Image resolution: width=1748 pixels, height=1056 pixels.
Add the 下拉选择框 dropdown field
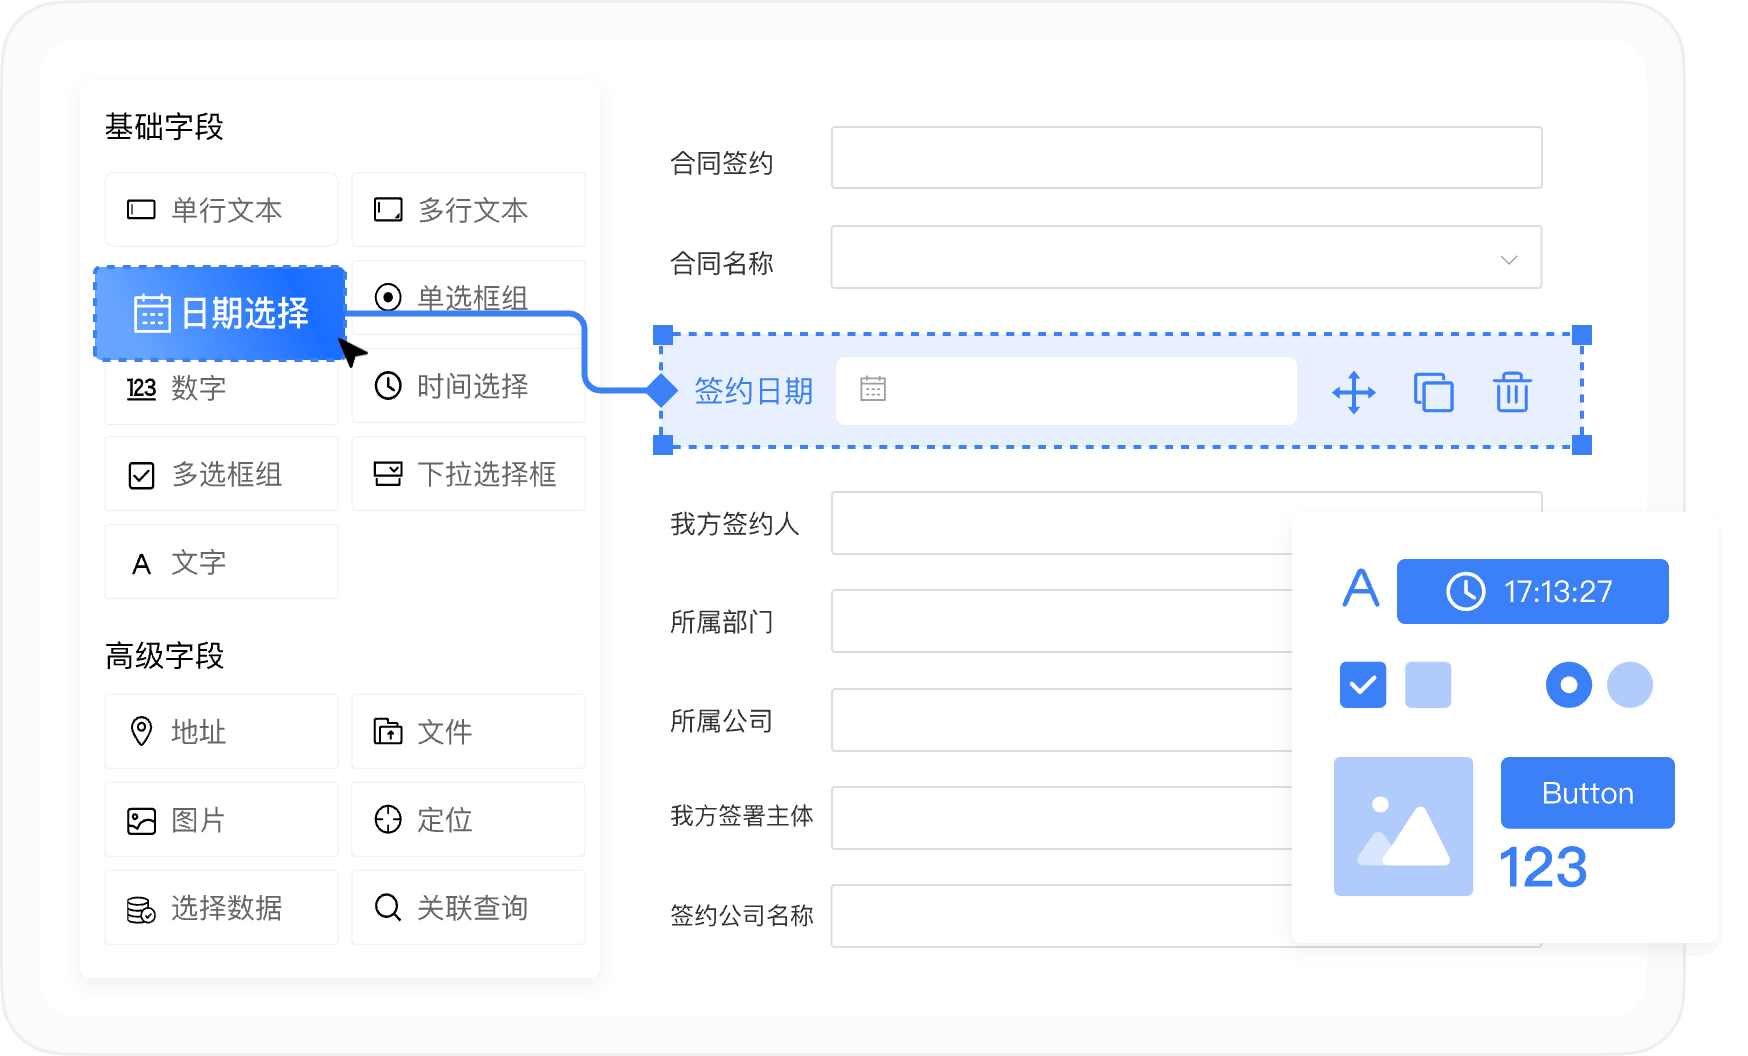click(x=468, y=474)
